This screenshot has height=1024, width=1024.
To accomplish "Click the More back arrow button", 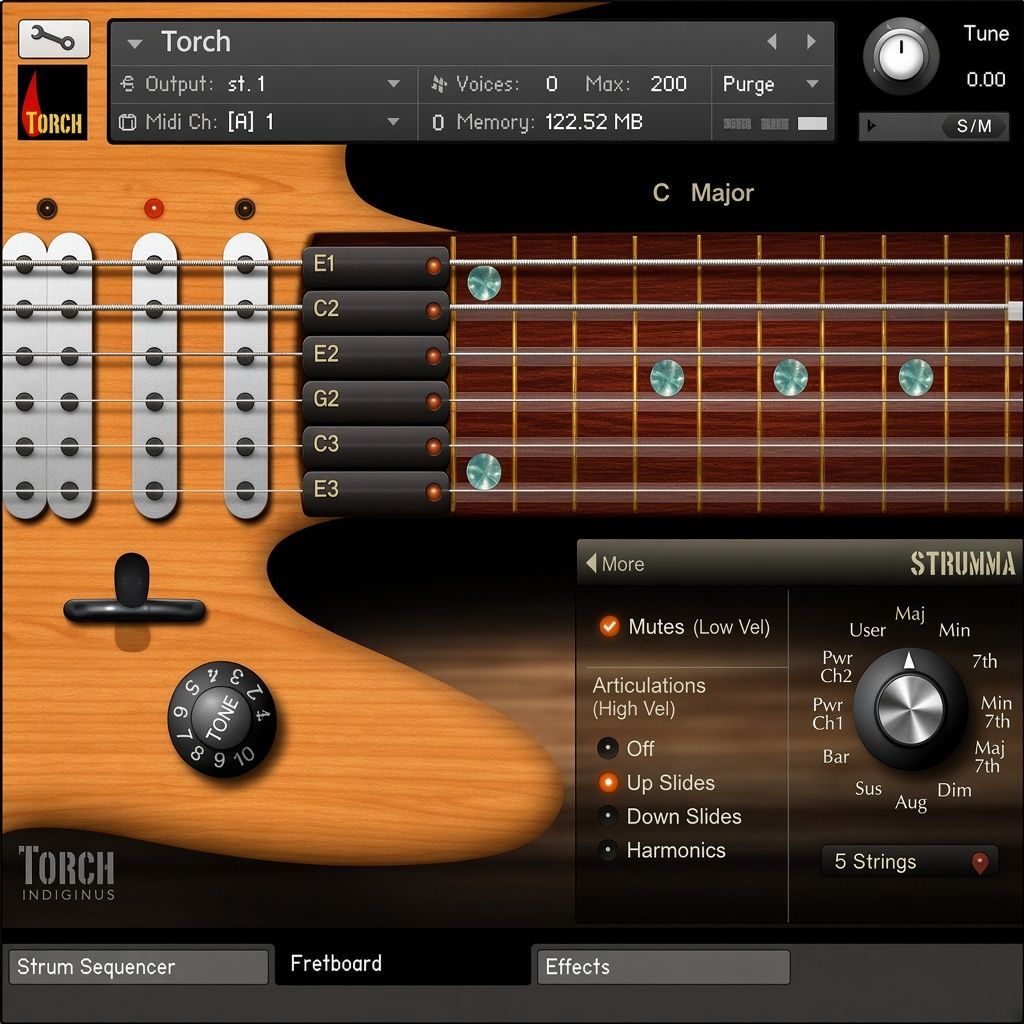I will (615, 564).
